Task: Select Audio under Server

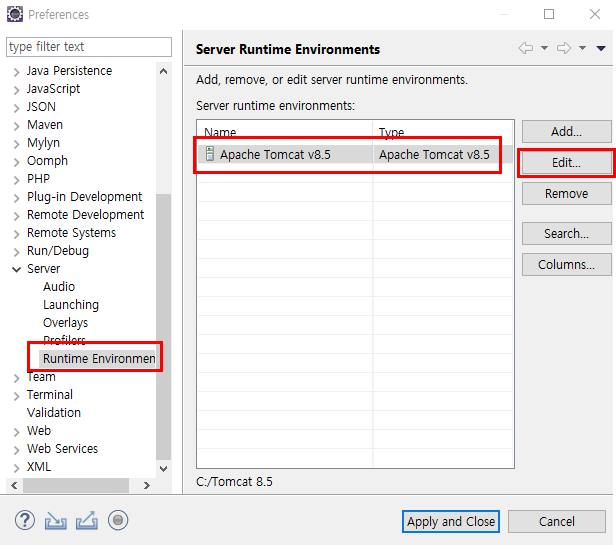Action: pyautogui.click(x=59, y=286)
